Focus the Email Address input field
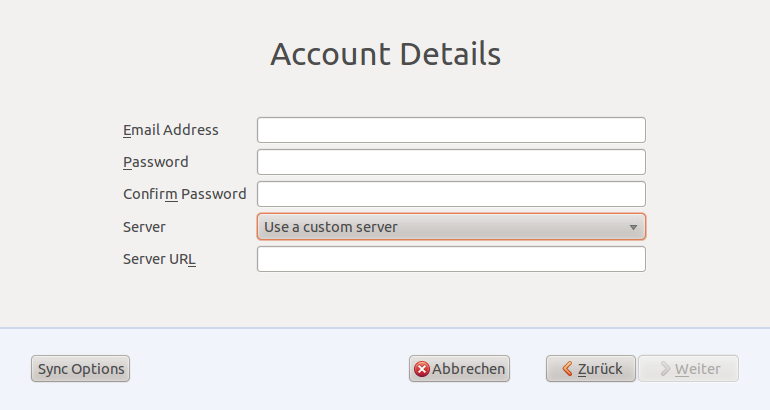770x410 pixels. [451, 130]
